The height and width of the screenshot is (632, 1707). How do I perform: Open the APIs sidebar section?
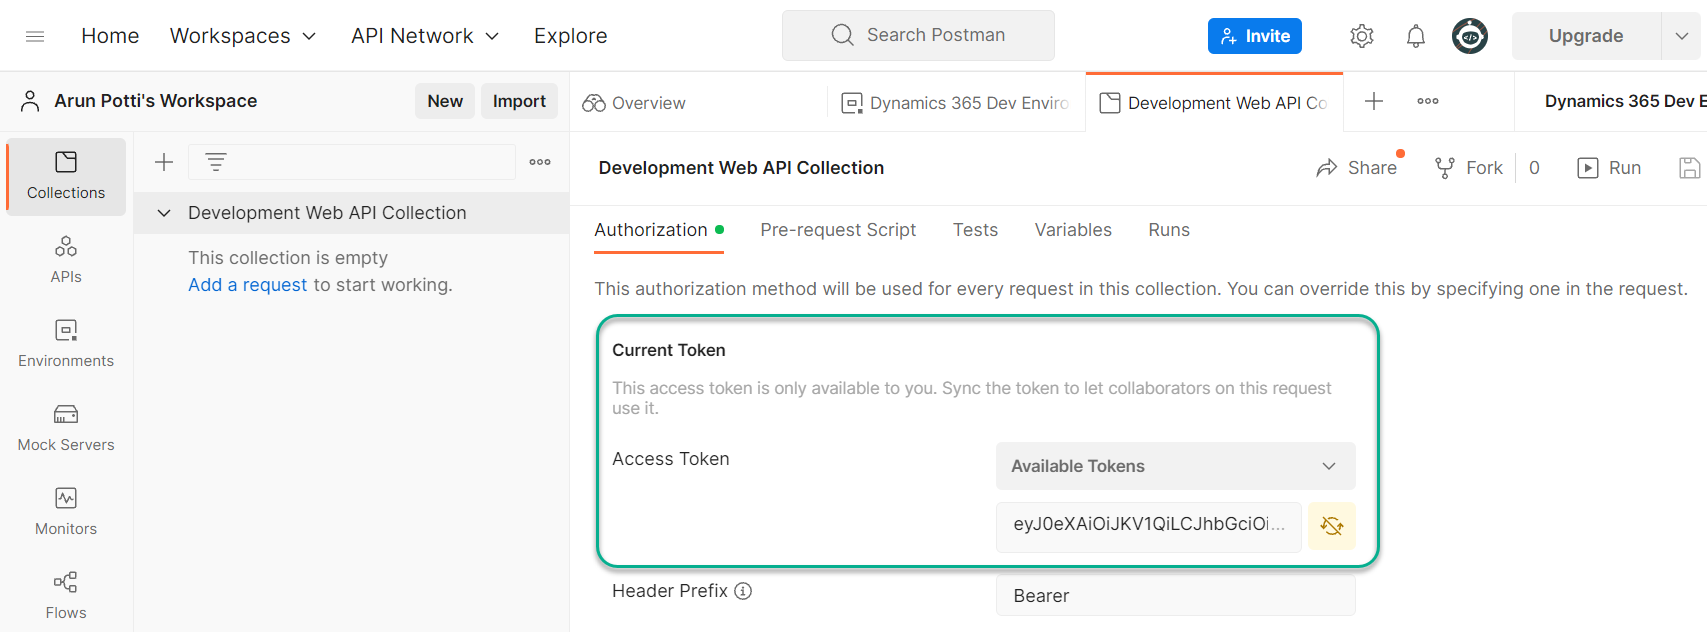tap(66, 260)
